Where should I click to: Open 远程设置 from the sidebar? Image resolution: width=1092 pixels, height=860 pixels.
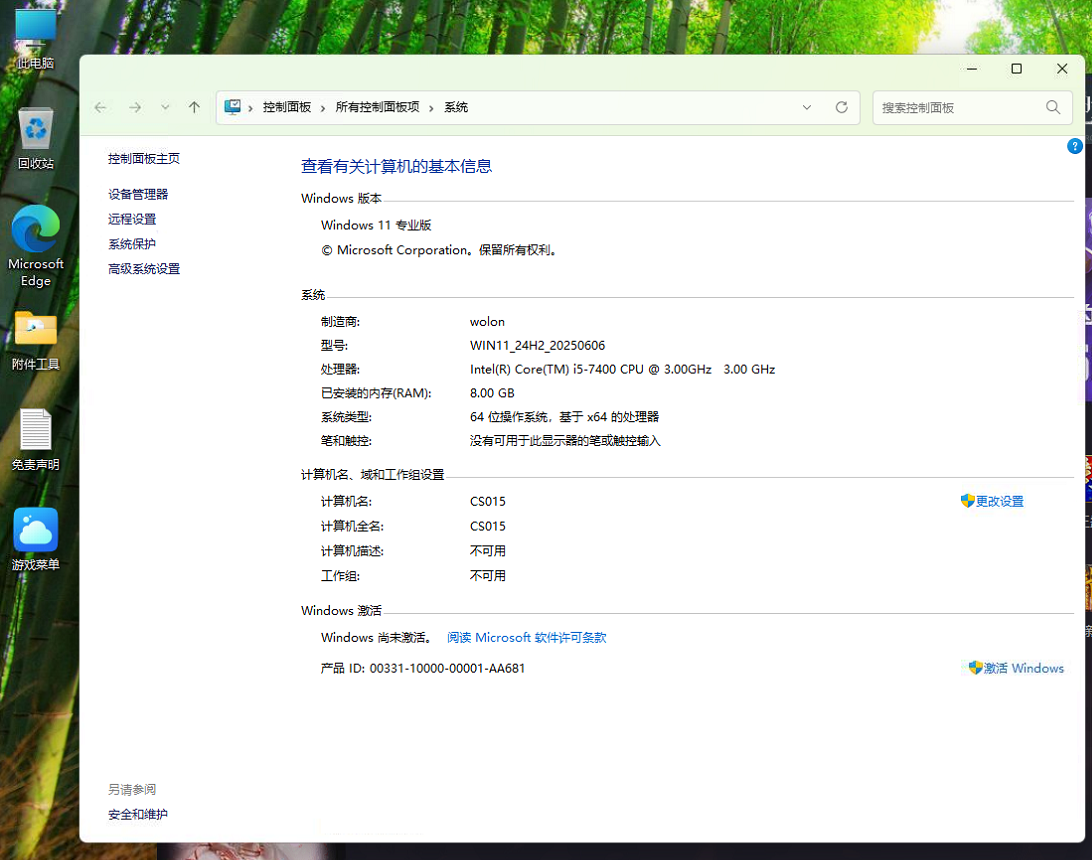coord(132,219)
